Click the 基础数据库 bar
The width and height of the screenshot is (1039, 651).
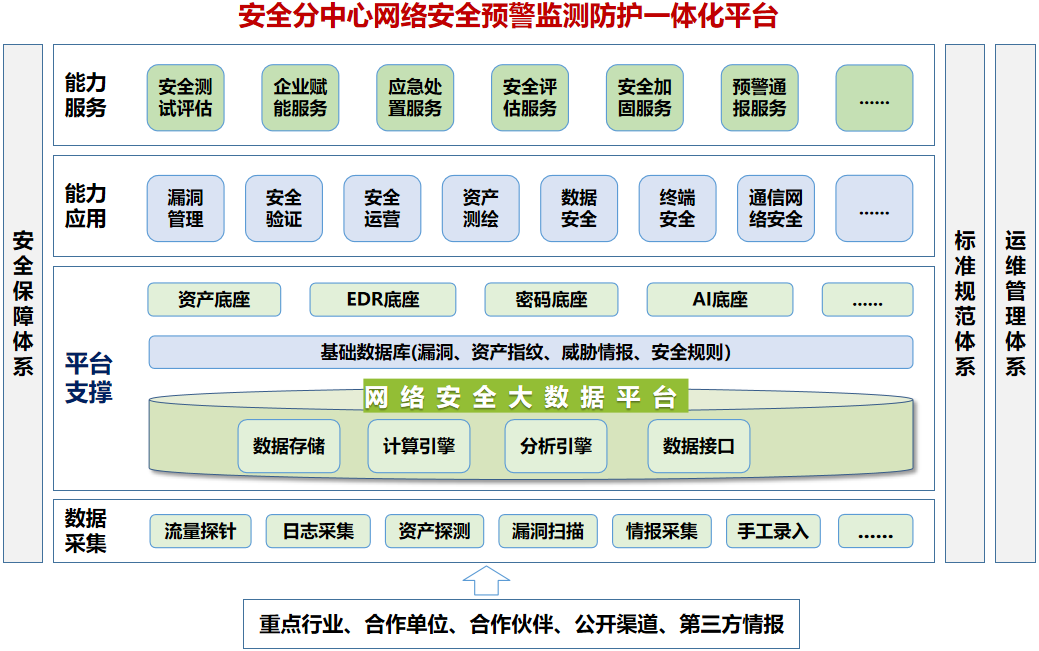(x=530, y=352)
